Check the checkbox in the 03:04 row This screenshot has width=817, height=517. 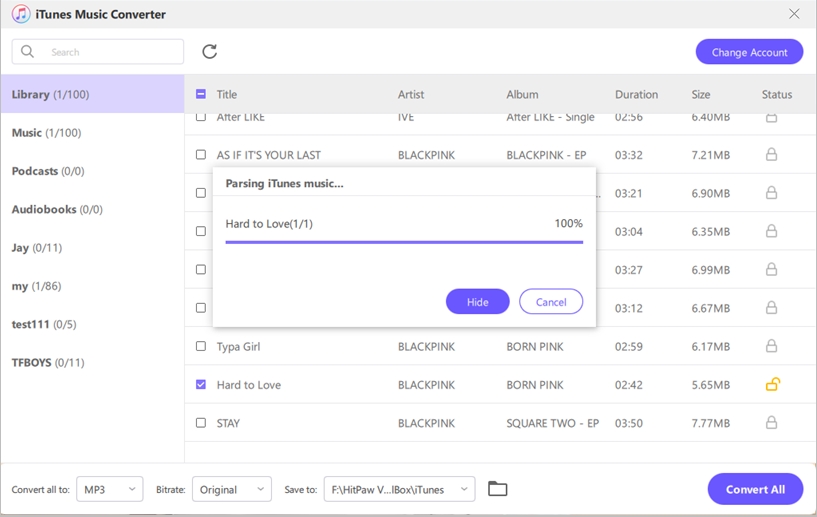pos(201,231)
